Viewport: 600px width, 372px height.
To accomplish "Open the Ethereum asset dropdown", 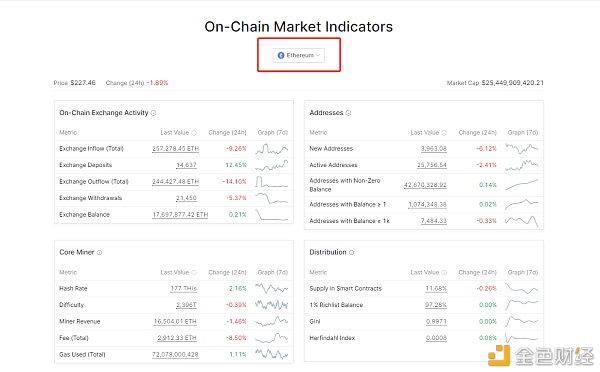I will point(298,55).
